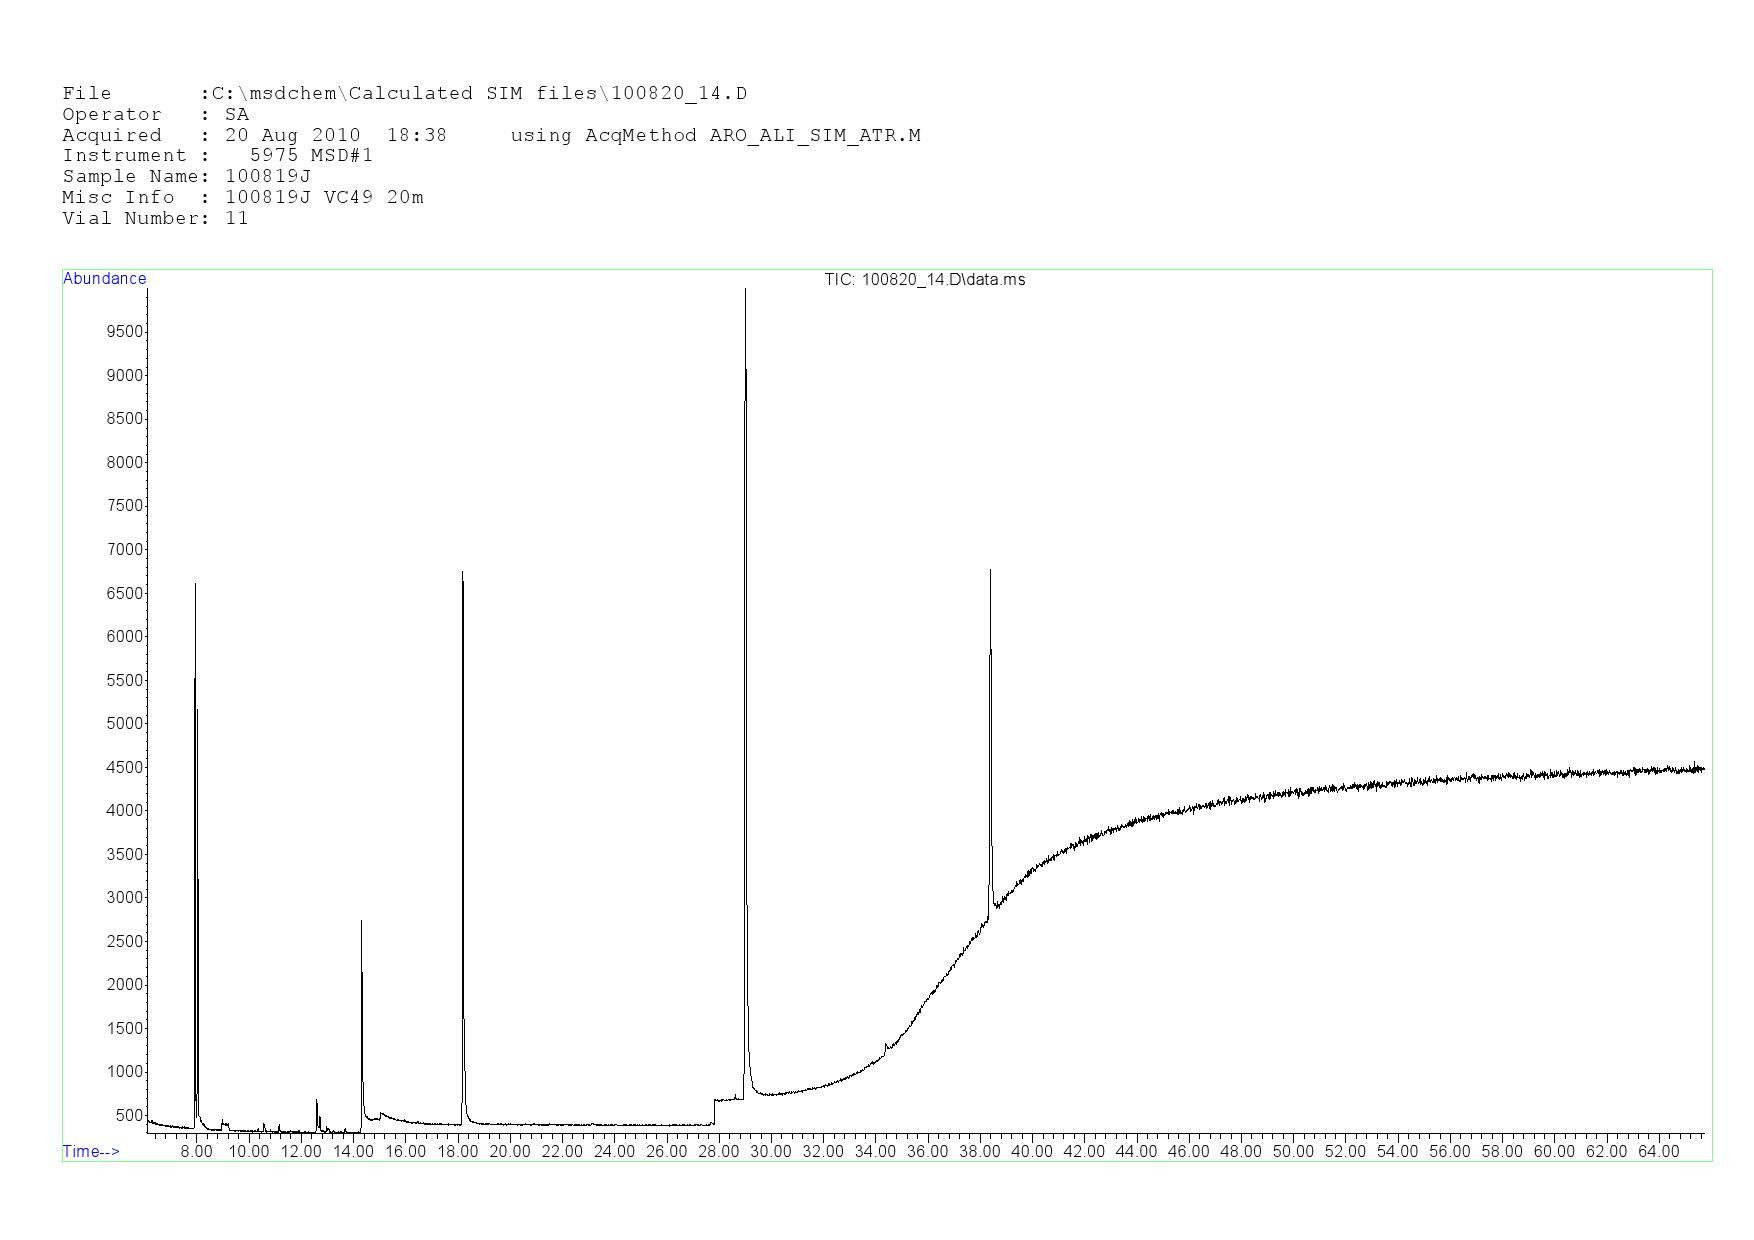The height and width of the screenshot is (1240, 1754).
Task: Click the small peak near 12.6 minutes
Action: (x=317, y=1102)
